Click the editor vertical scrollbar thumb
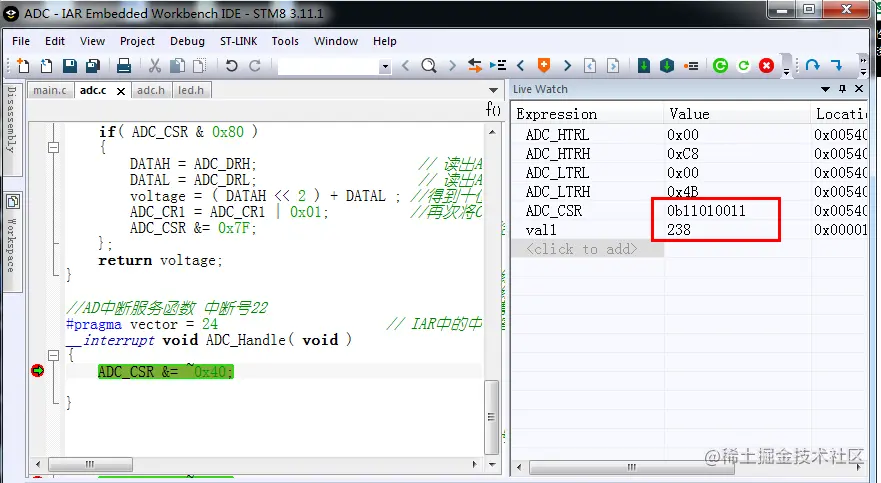 tap(492, 417)
